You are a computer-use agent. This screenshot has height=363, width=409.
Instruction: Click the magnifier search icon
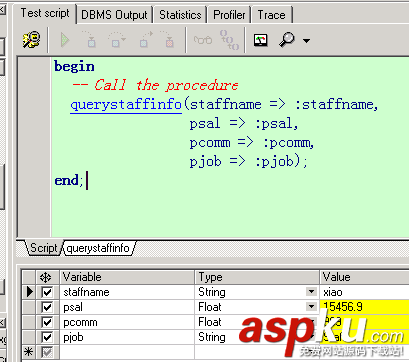click(287, 40)
